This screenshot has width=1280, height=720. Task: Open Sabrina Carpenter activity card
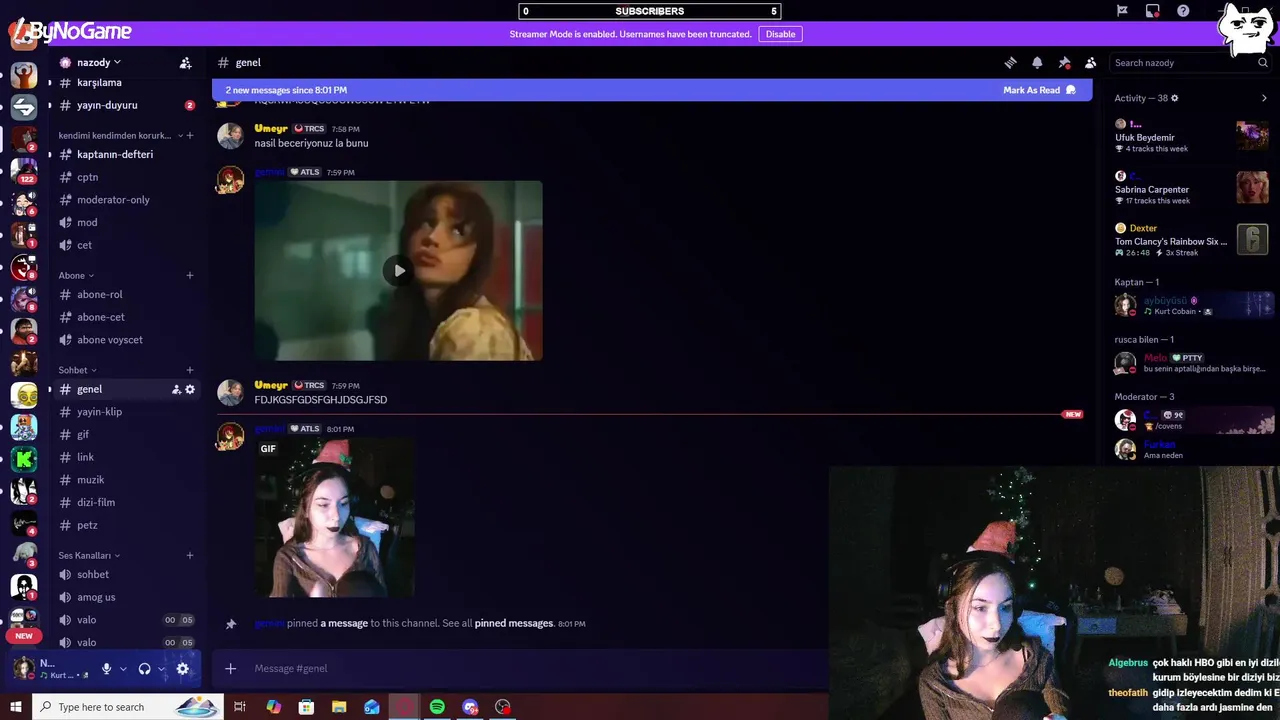pos(1191,188)
